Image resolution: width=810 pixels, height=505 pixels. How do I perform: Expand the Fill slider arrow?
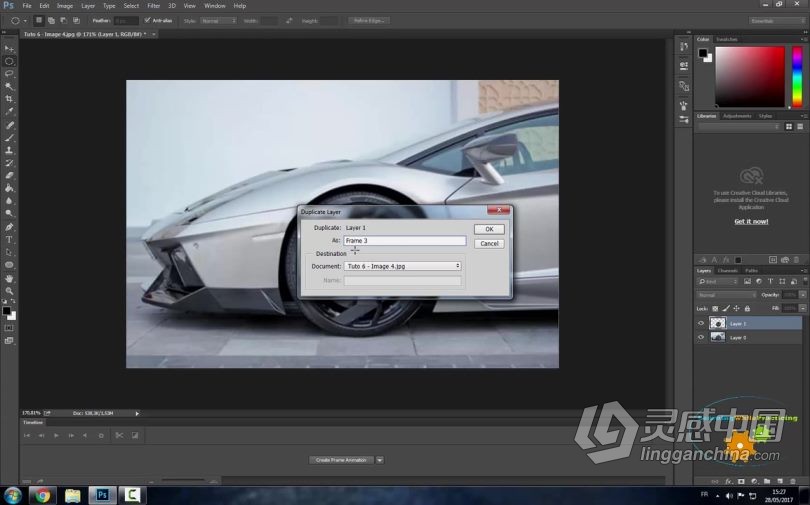point(803,308)
